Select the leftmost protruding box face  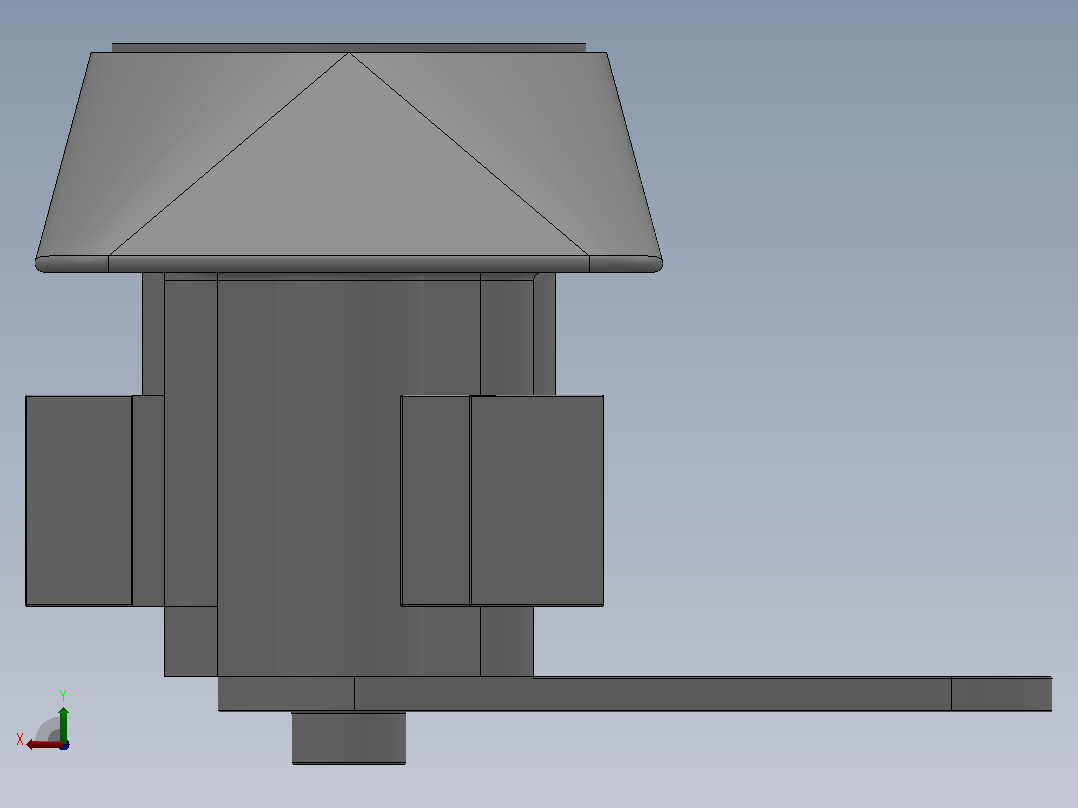(x=78, y=501)
